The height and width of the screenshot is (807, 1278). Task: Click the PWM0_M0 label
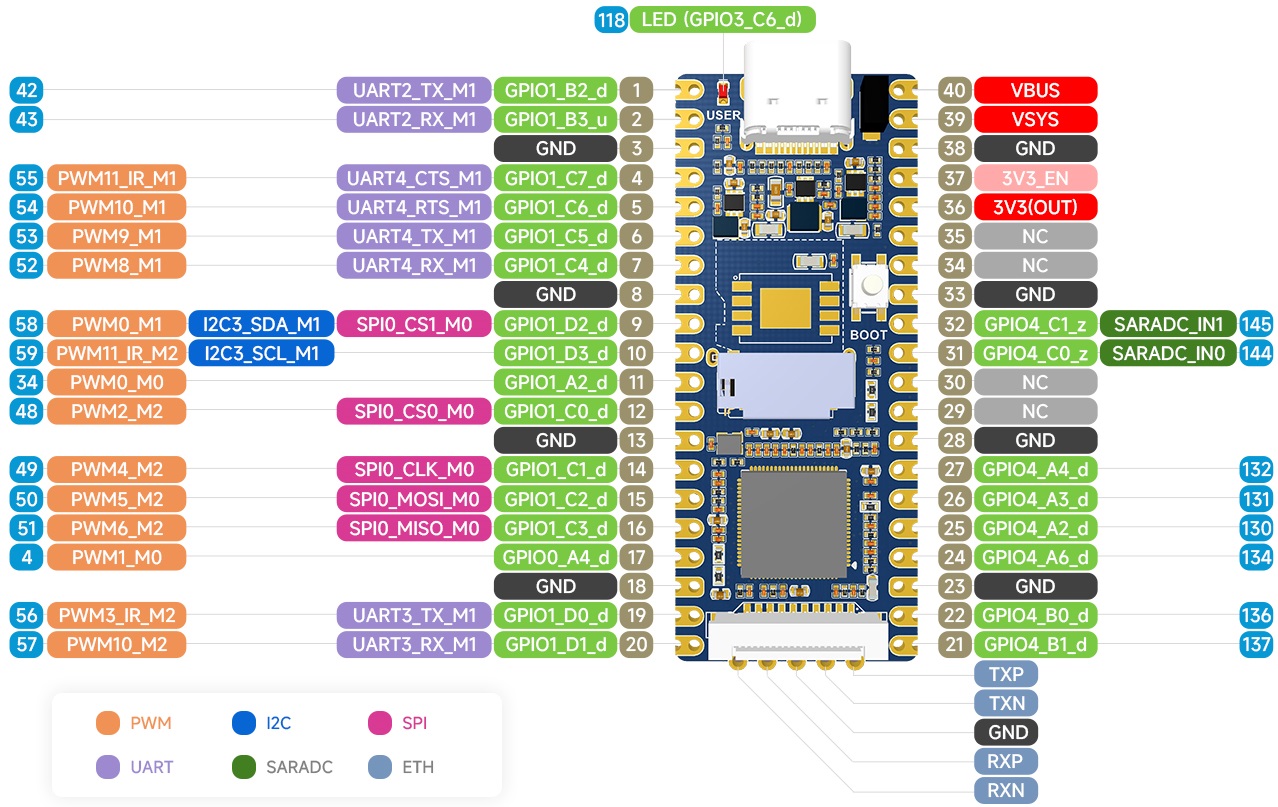click(116, 382)
